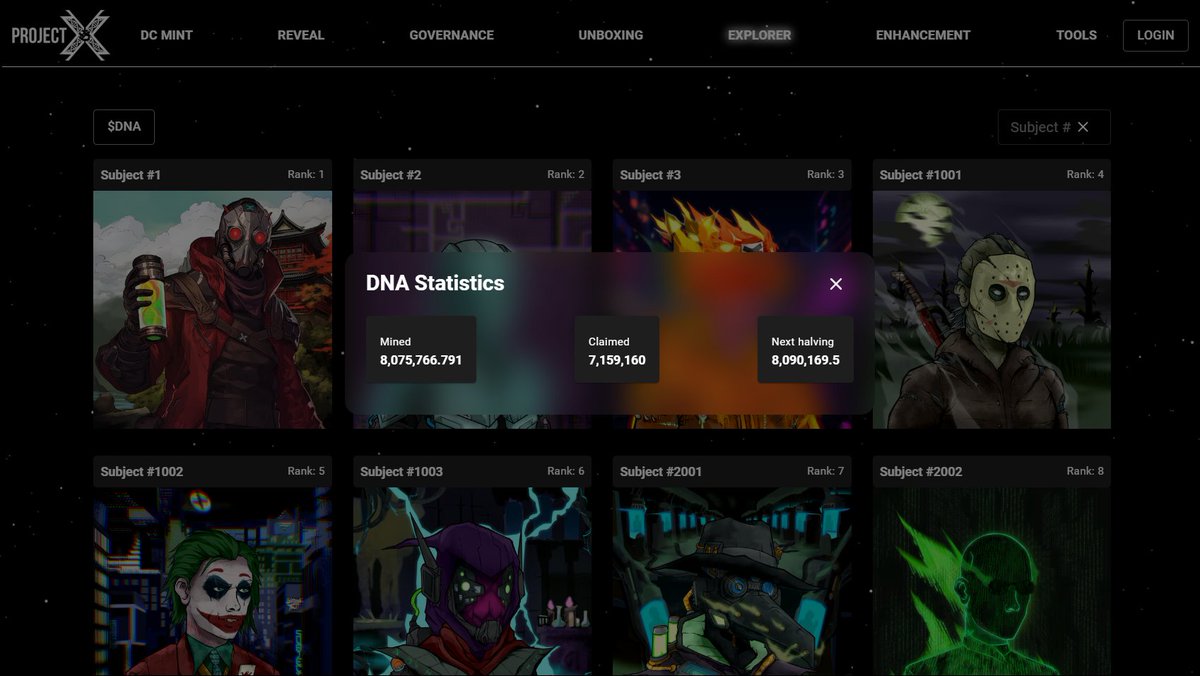The width and height of the screenshot is (1200, 676).
Task: Click the Subject #1003 title text
Action: (401, 472)
